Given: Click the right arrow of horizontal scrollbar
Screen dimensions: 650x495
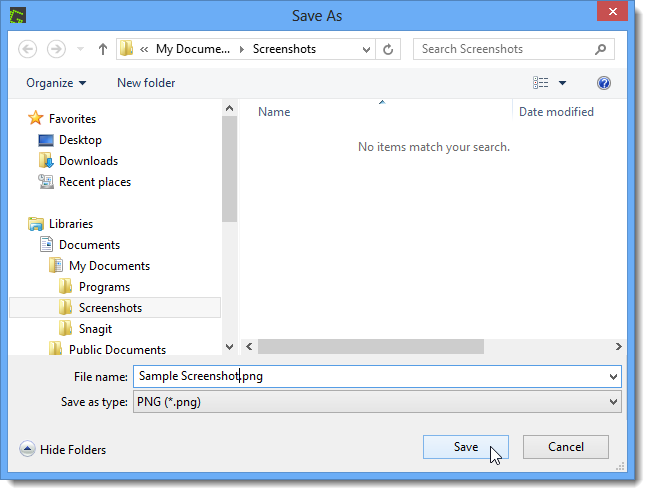Looking at the screenshot, I should 618,347.
